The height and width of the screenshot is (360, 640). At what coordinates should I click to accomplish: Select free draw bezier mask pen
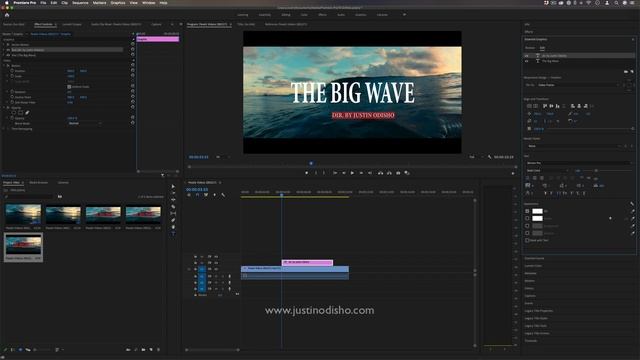27,113
